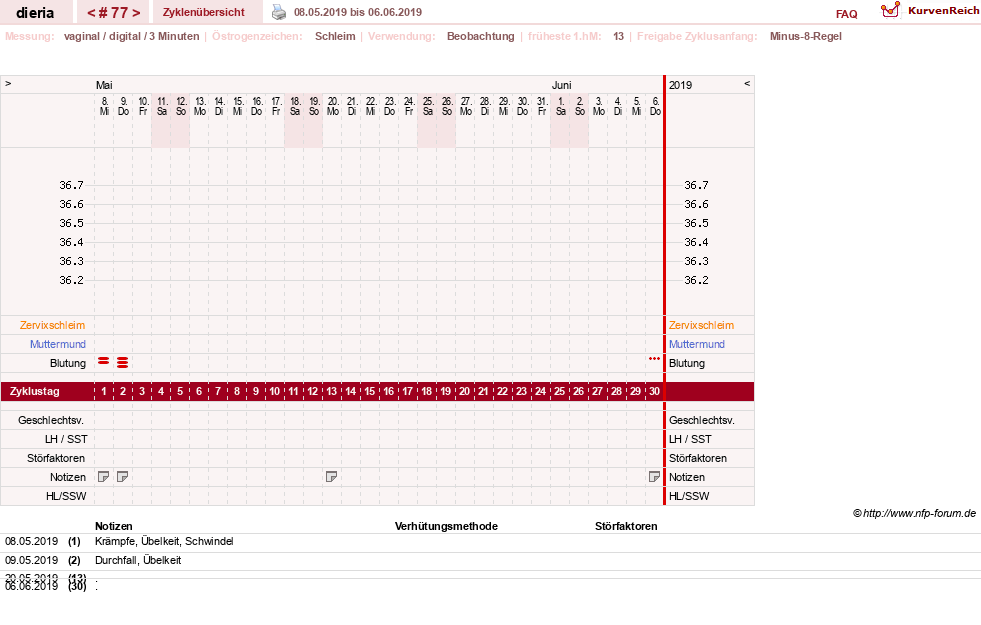Click the date 09.05.2019 in notes list

[31, 560]
